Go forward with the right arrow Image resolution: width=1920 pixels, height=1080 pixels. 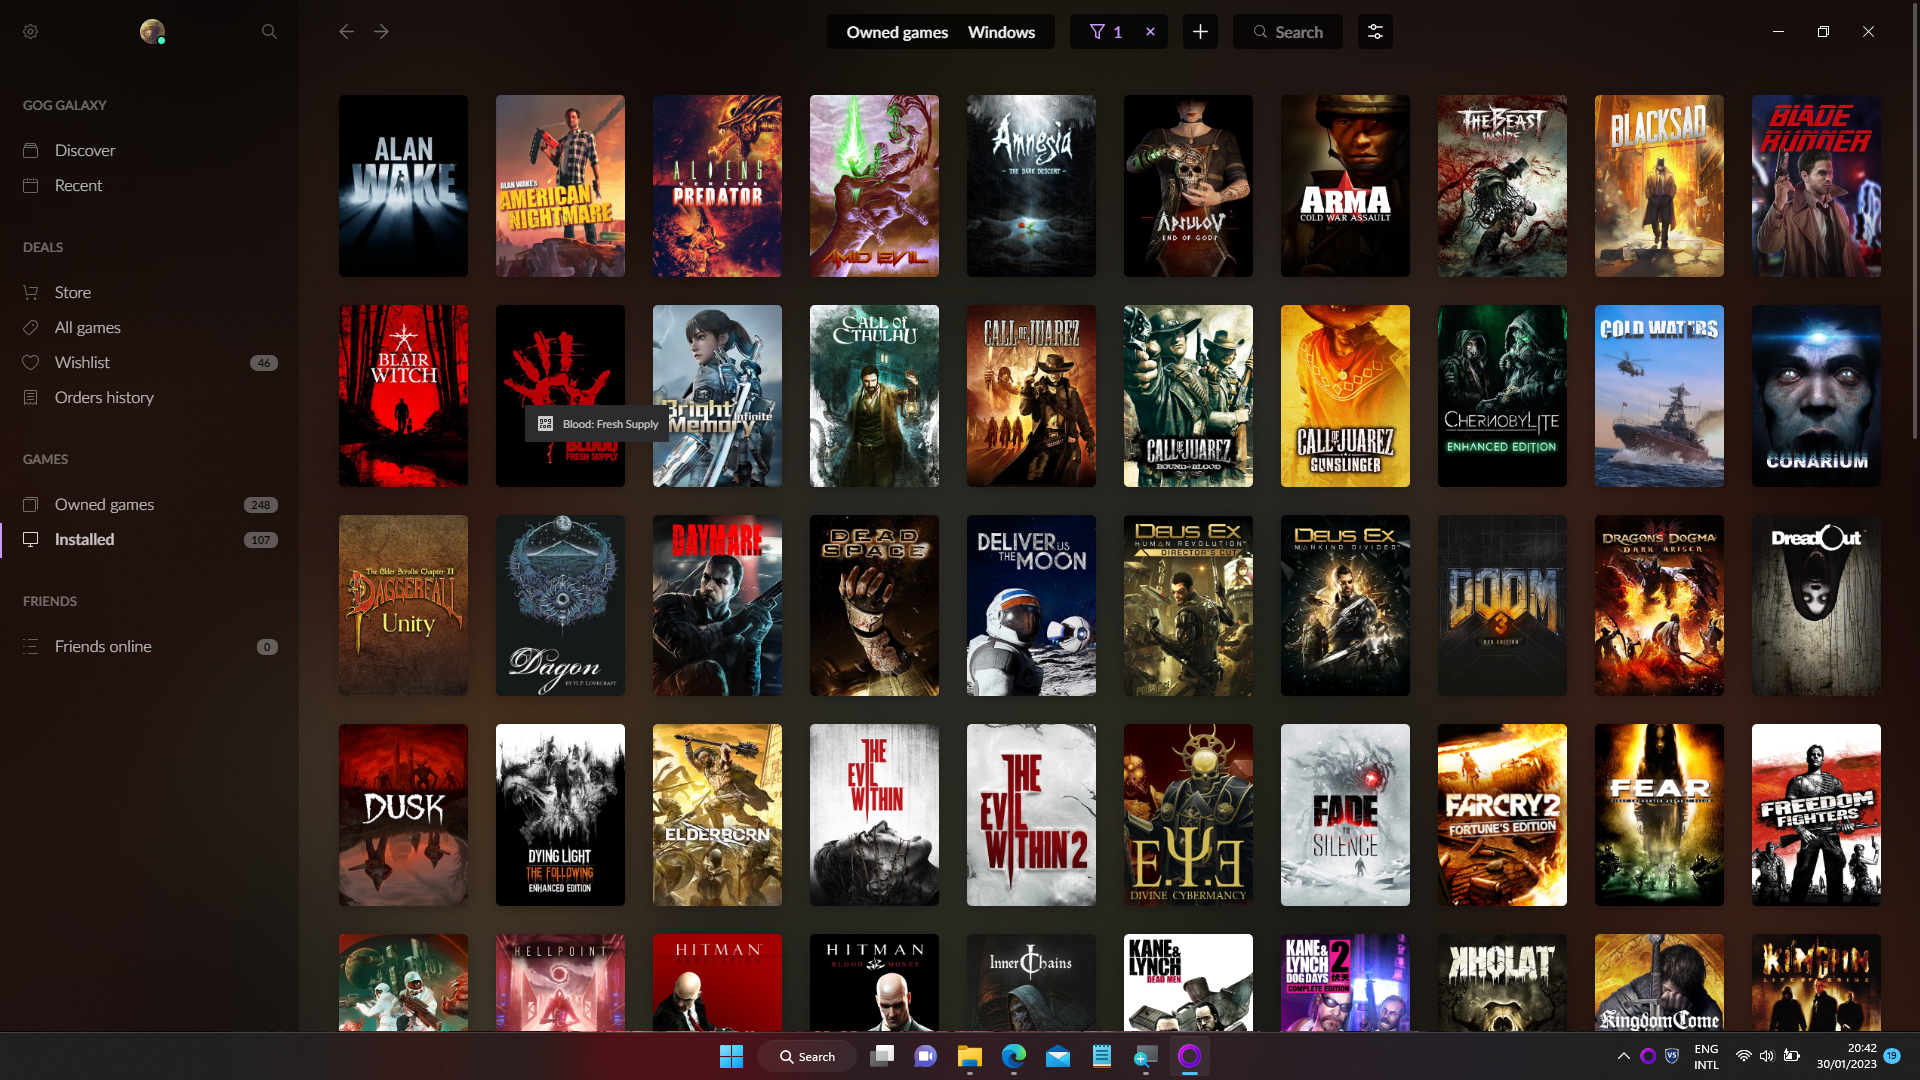tap(381, 32)
